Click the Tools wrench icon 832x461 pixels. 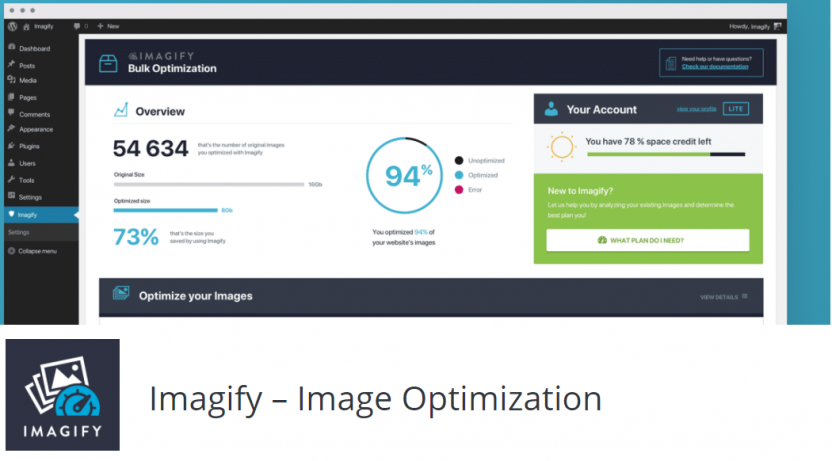point(12,180)
